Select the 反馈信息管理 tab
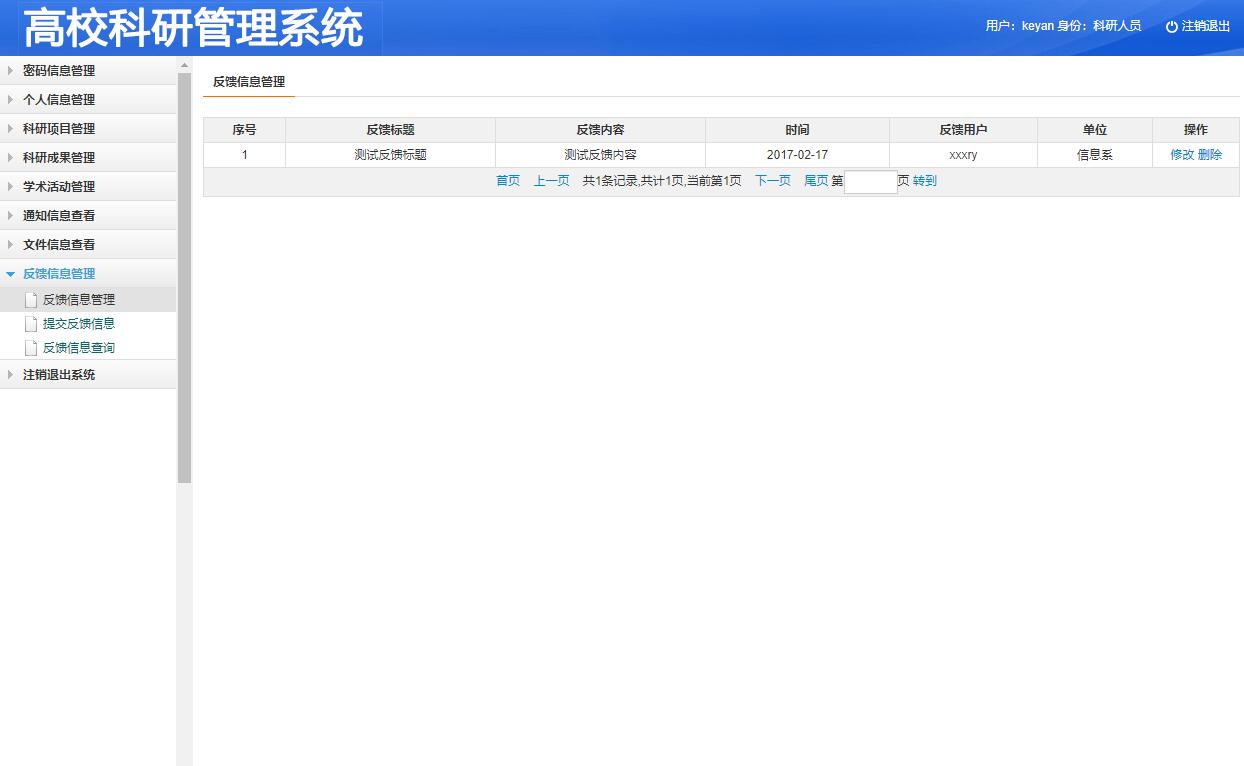The height and width of the screenshot is (766, 1244). 247,82
